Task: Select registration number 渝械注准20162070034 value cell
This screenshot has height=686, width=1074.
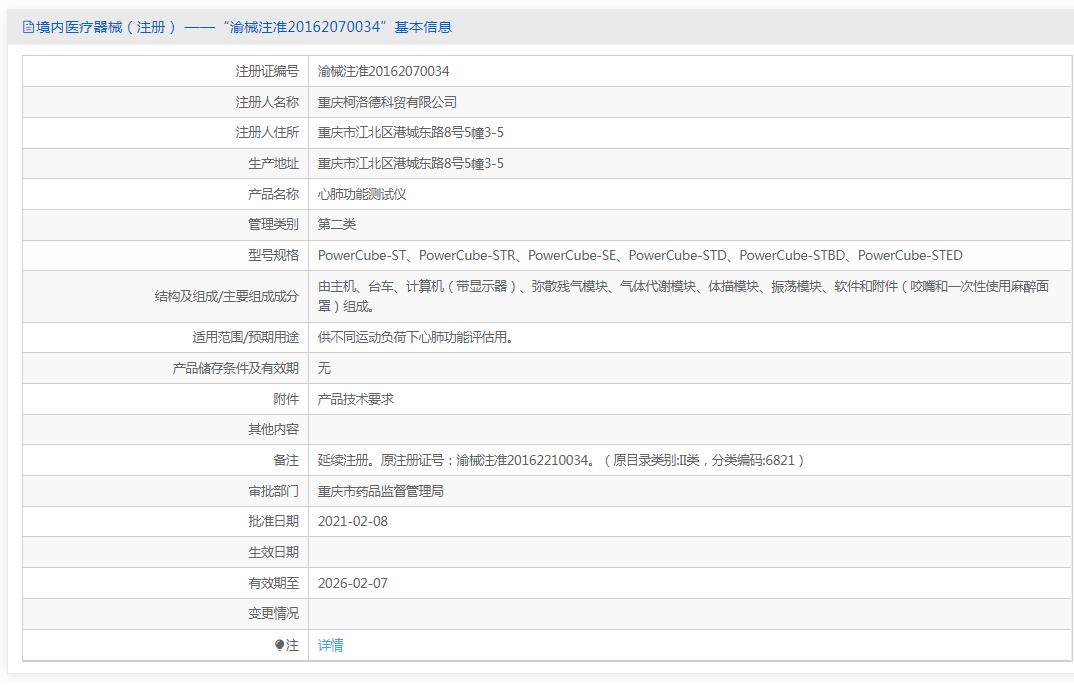Action: 384,71
